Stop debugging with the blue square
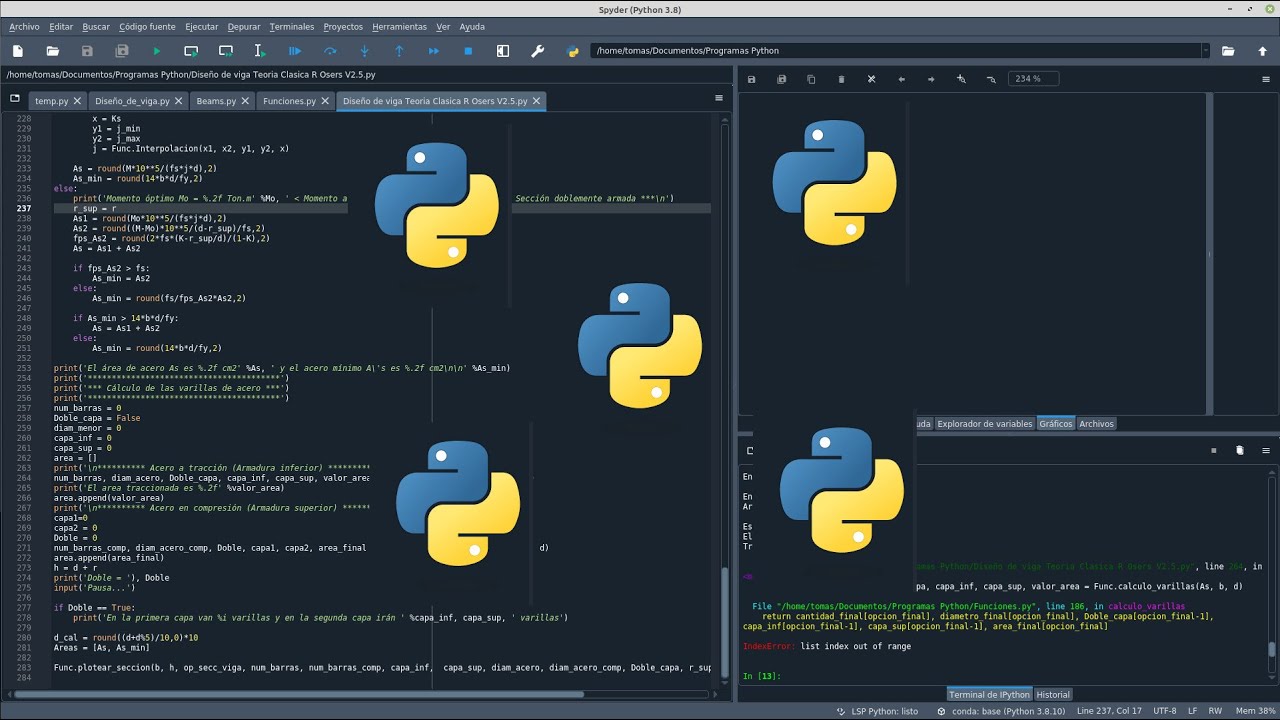This screenshot has height=720, width=1280. 468,51
